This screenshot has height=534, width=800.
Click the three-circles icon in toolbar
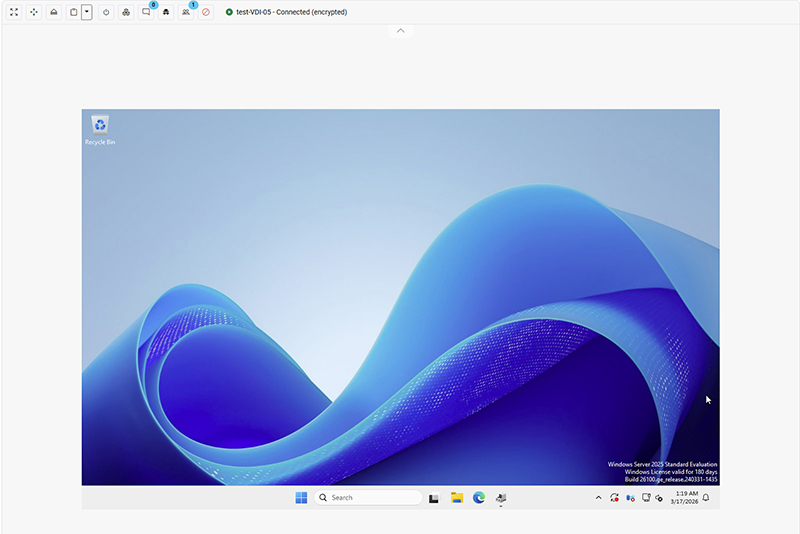click(x=126, y=12)
